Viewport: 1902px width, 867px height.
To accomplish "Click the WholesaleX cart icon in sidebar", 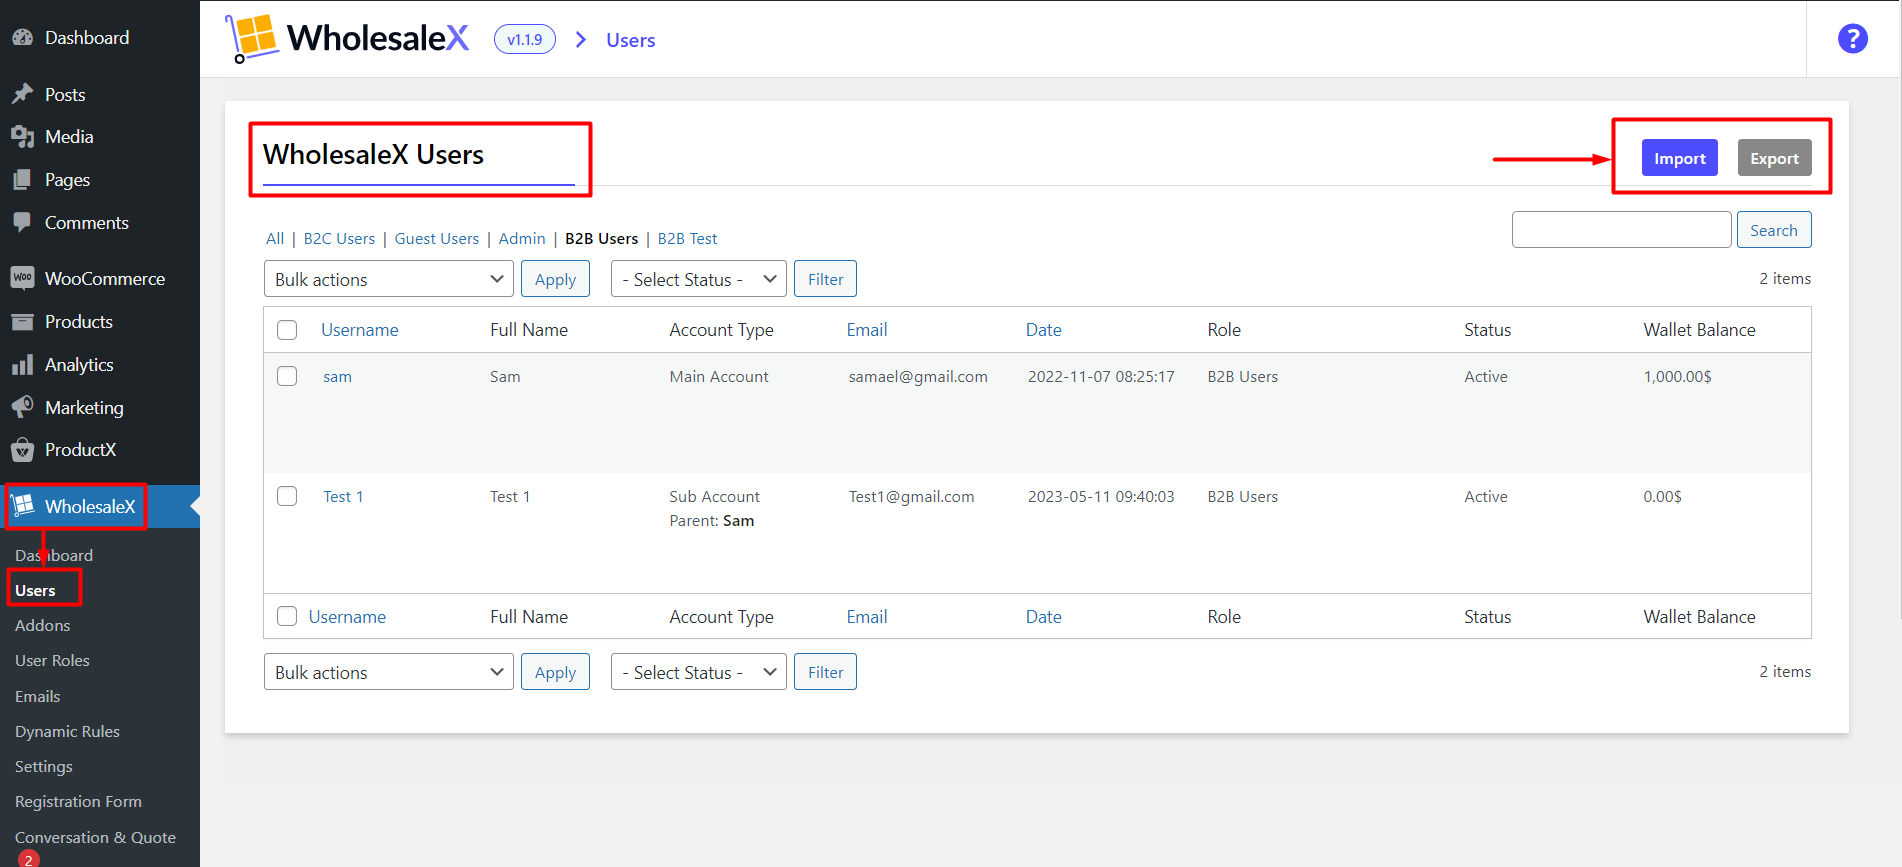I will click(23, 506).
